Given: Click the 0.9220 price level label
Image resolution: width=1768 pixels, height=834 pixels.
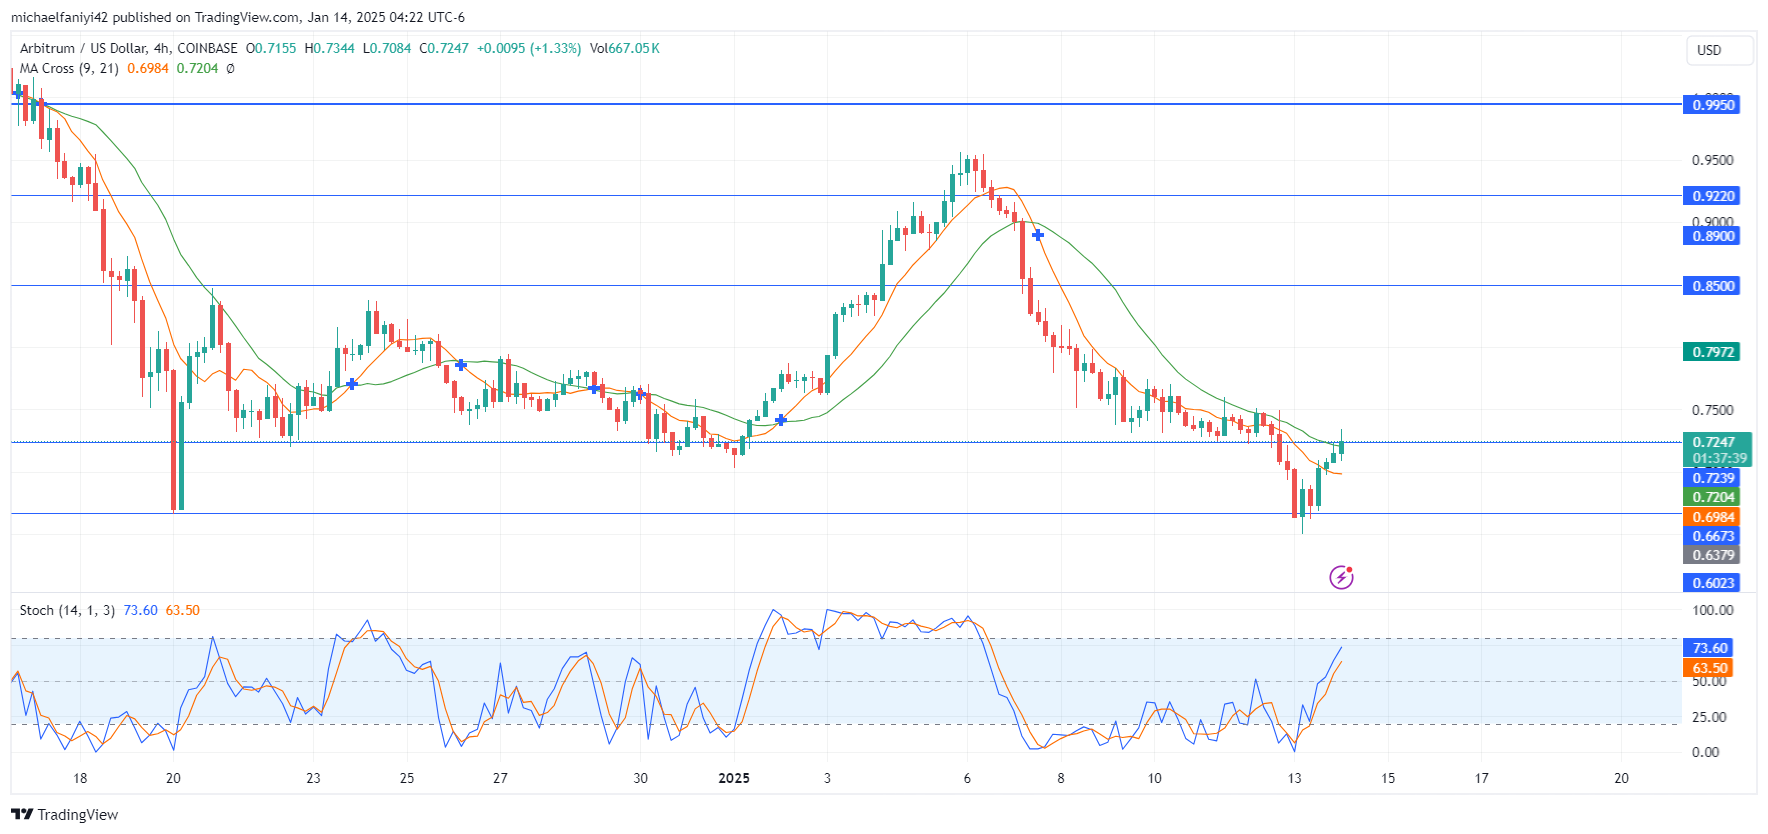Looking at the screenshot, I should pyautogui.click(x=1712, y=196).
